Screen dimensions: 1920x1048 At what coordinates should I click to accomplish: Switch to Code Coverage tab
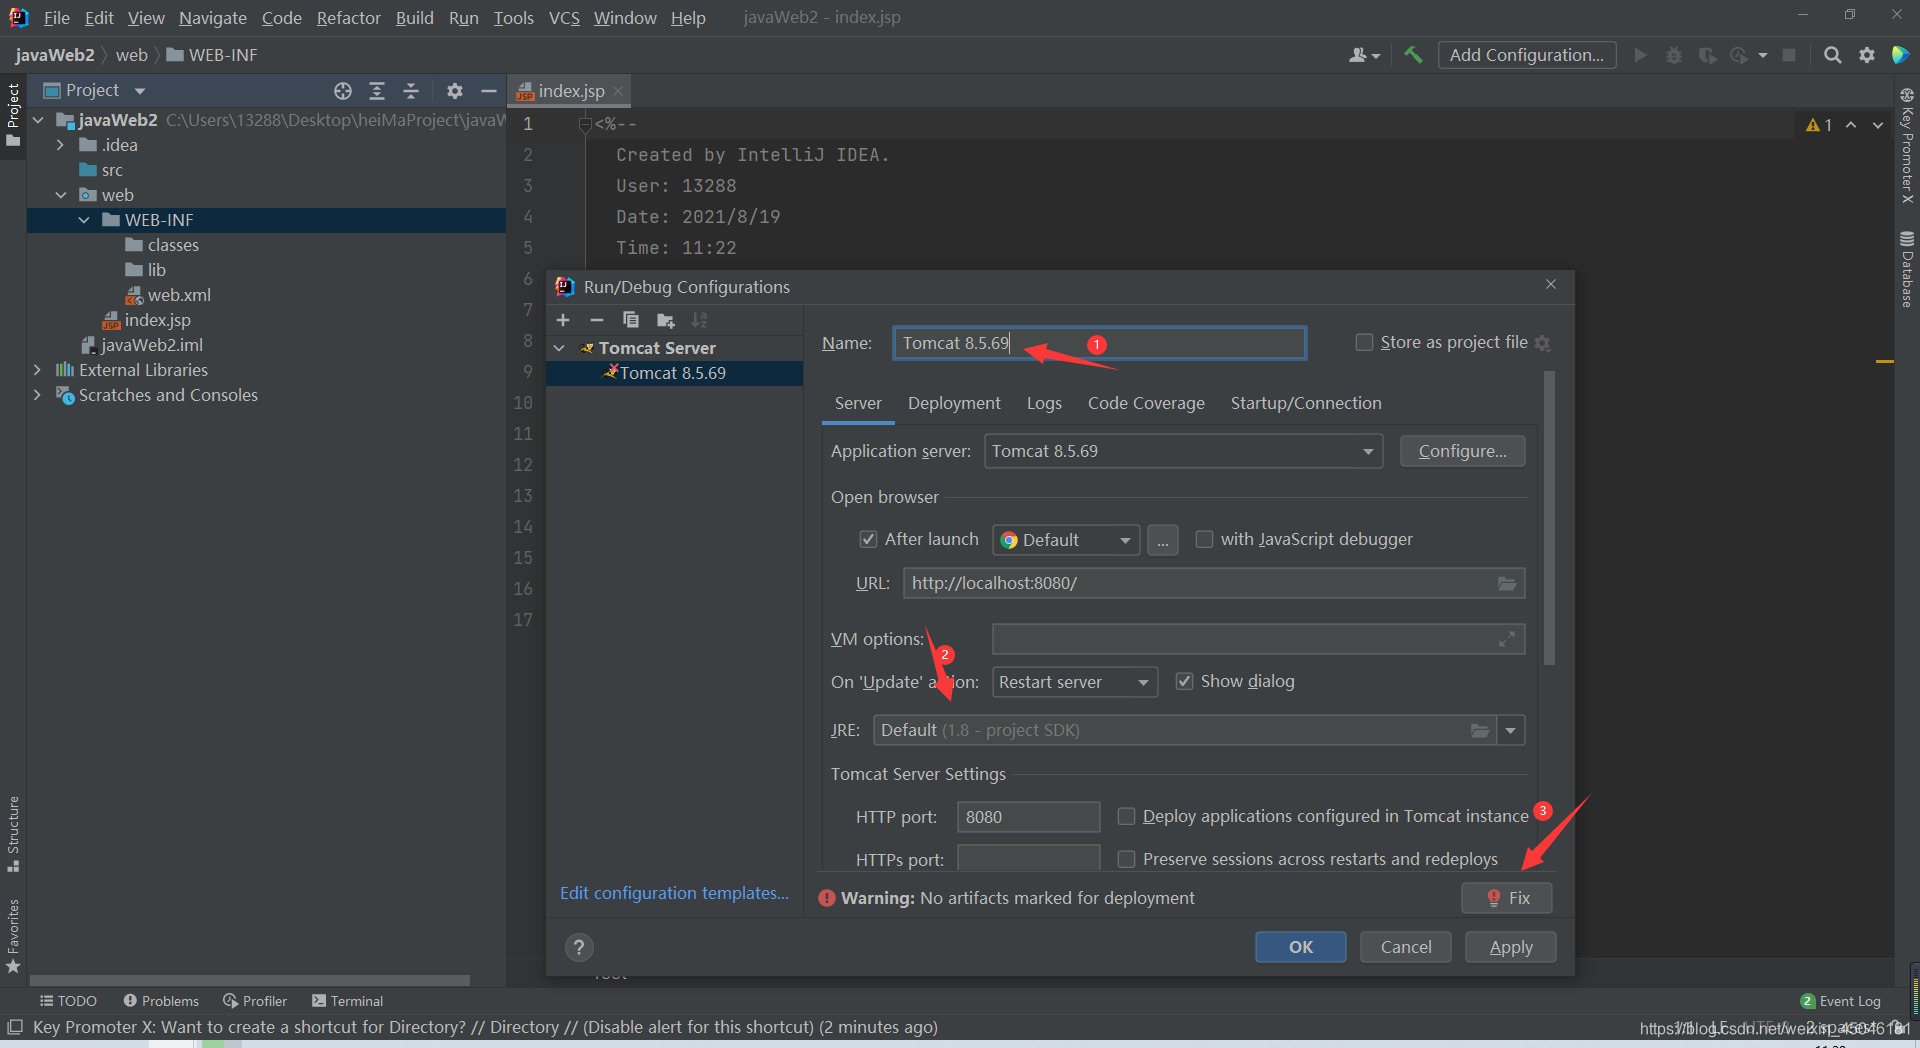click(x=1146, y=403)
